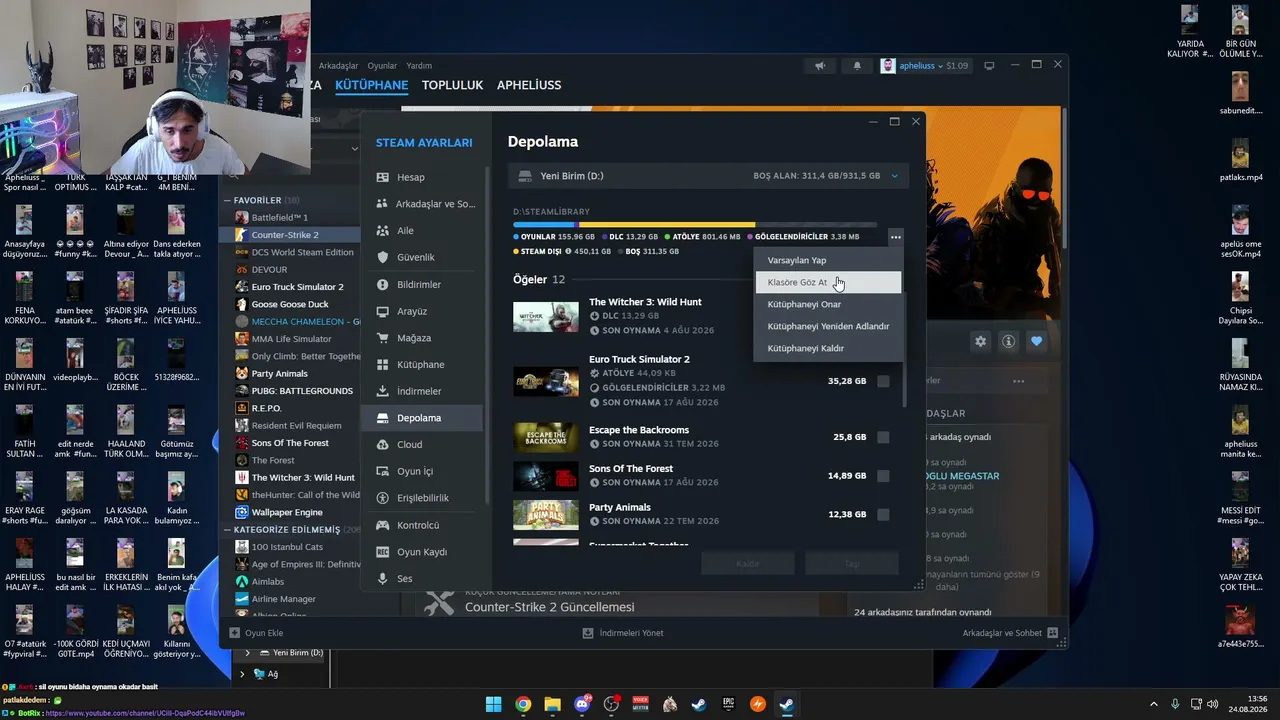Tick the Escape the Backrooms checkbox
1280x720 pixels.
coord(883,437)
